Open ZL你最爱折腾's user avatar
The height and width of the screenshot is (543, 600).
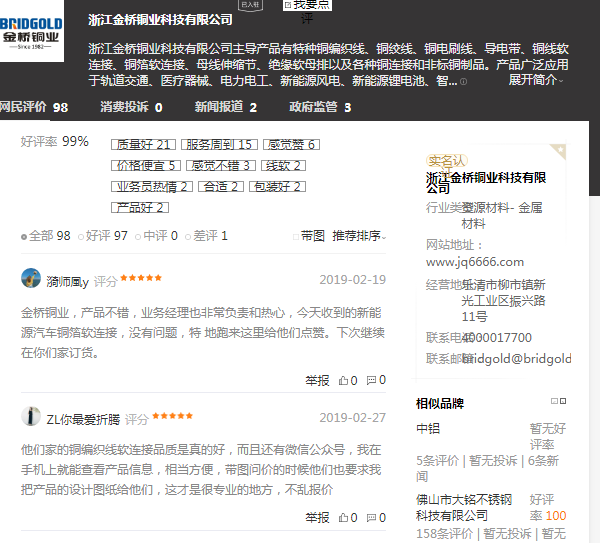coord(31,418)
